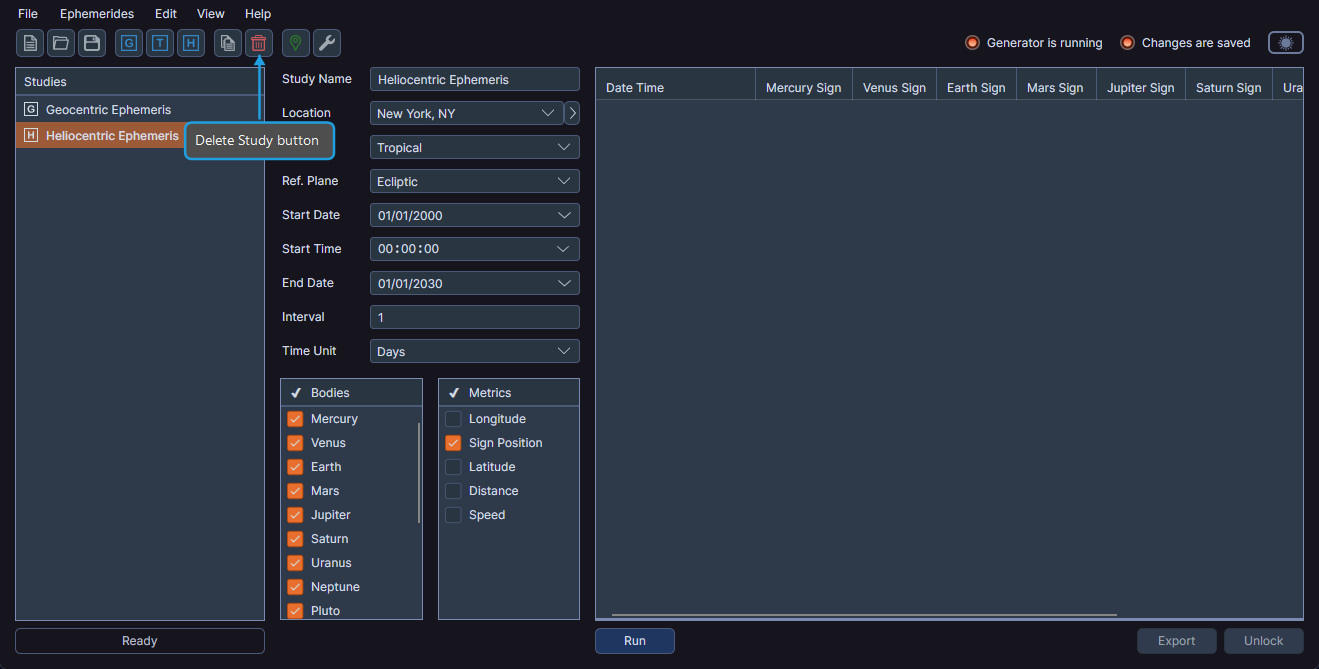Expand the Tropical zodiac dropdown

click(x=474, y=147)
